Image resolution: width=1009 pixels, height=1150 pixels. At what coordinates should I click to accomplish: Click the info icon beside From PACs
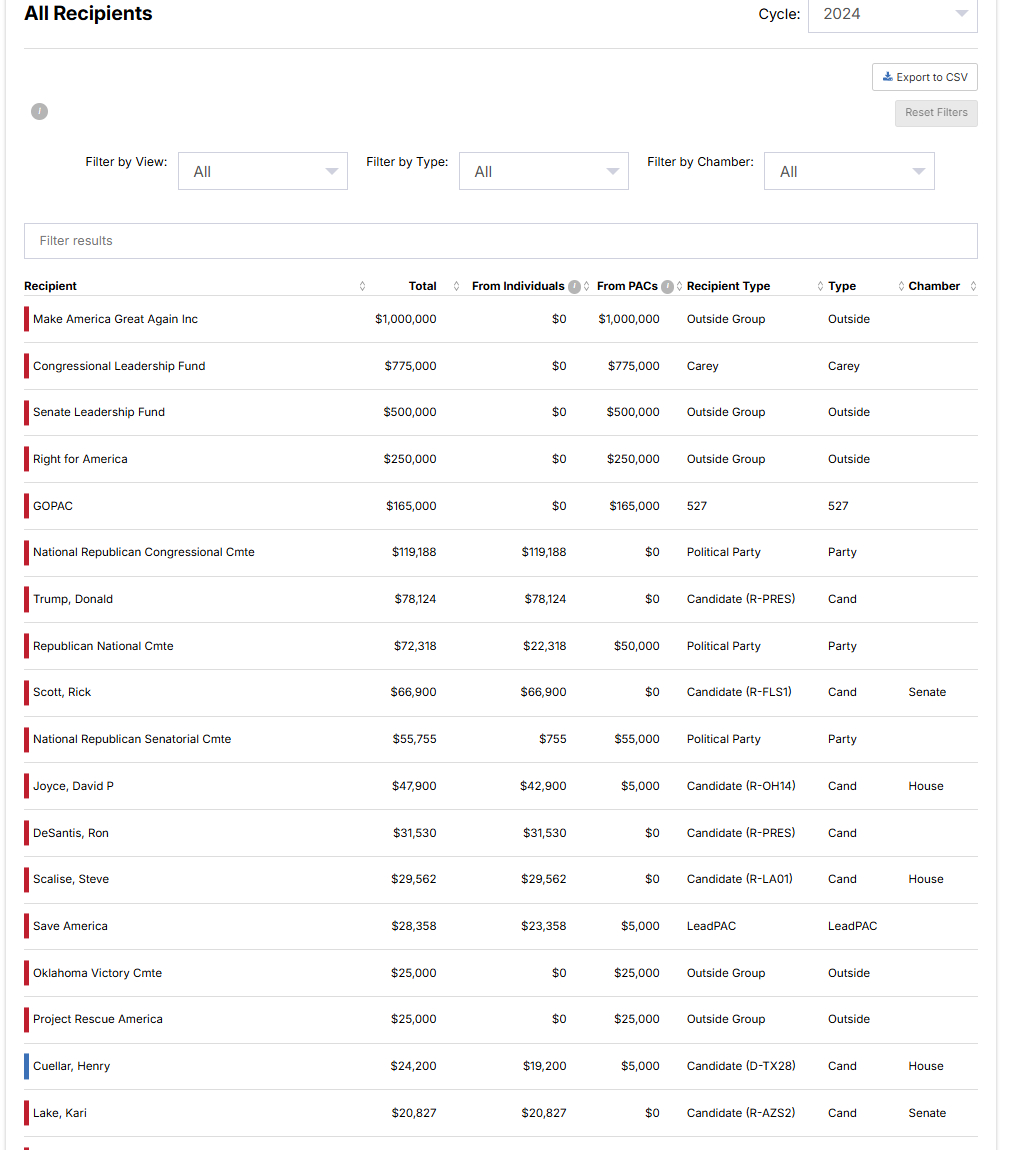[667, 287]
